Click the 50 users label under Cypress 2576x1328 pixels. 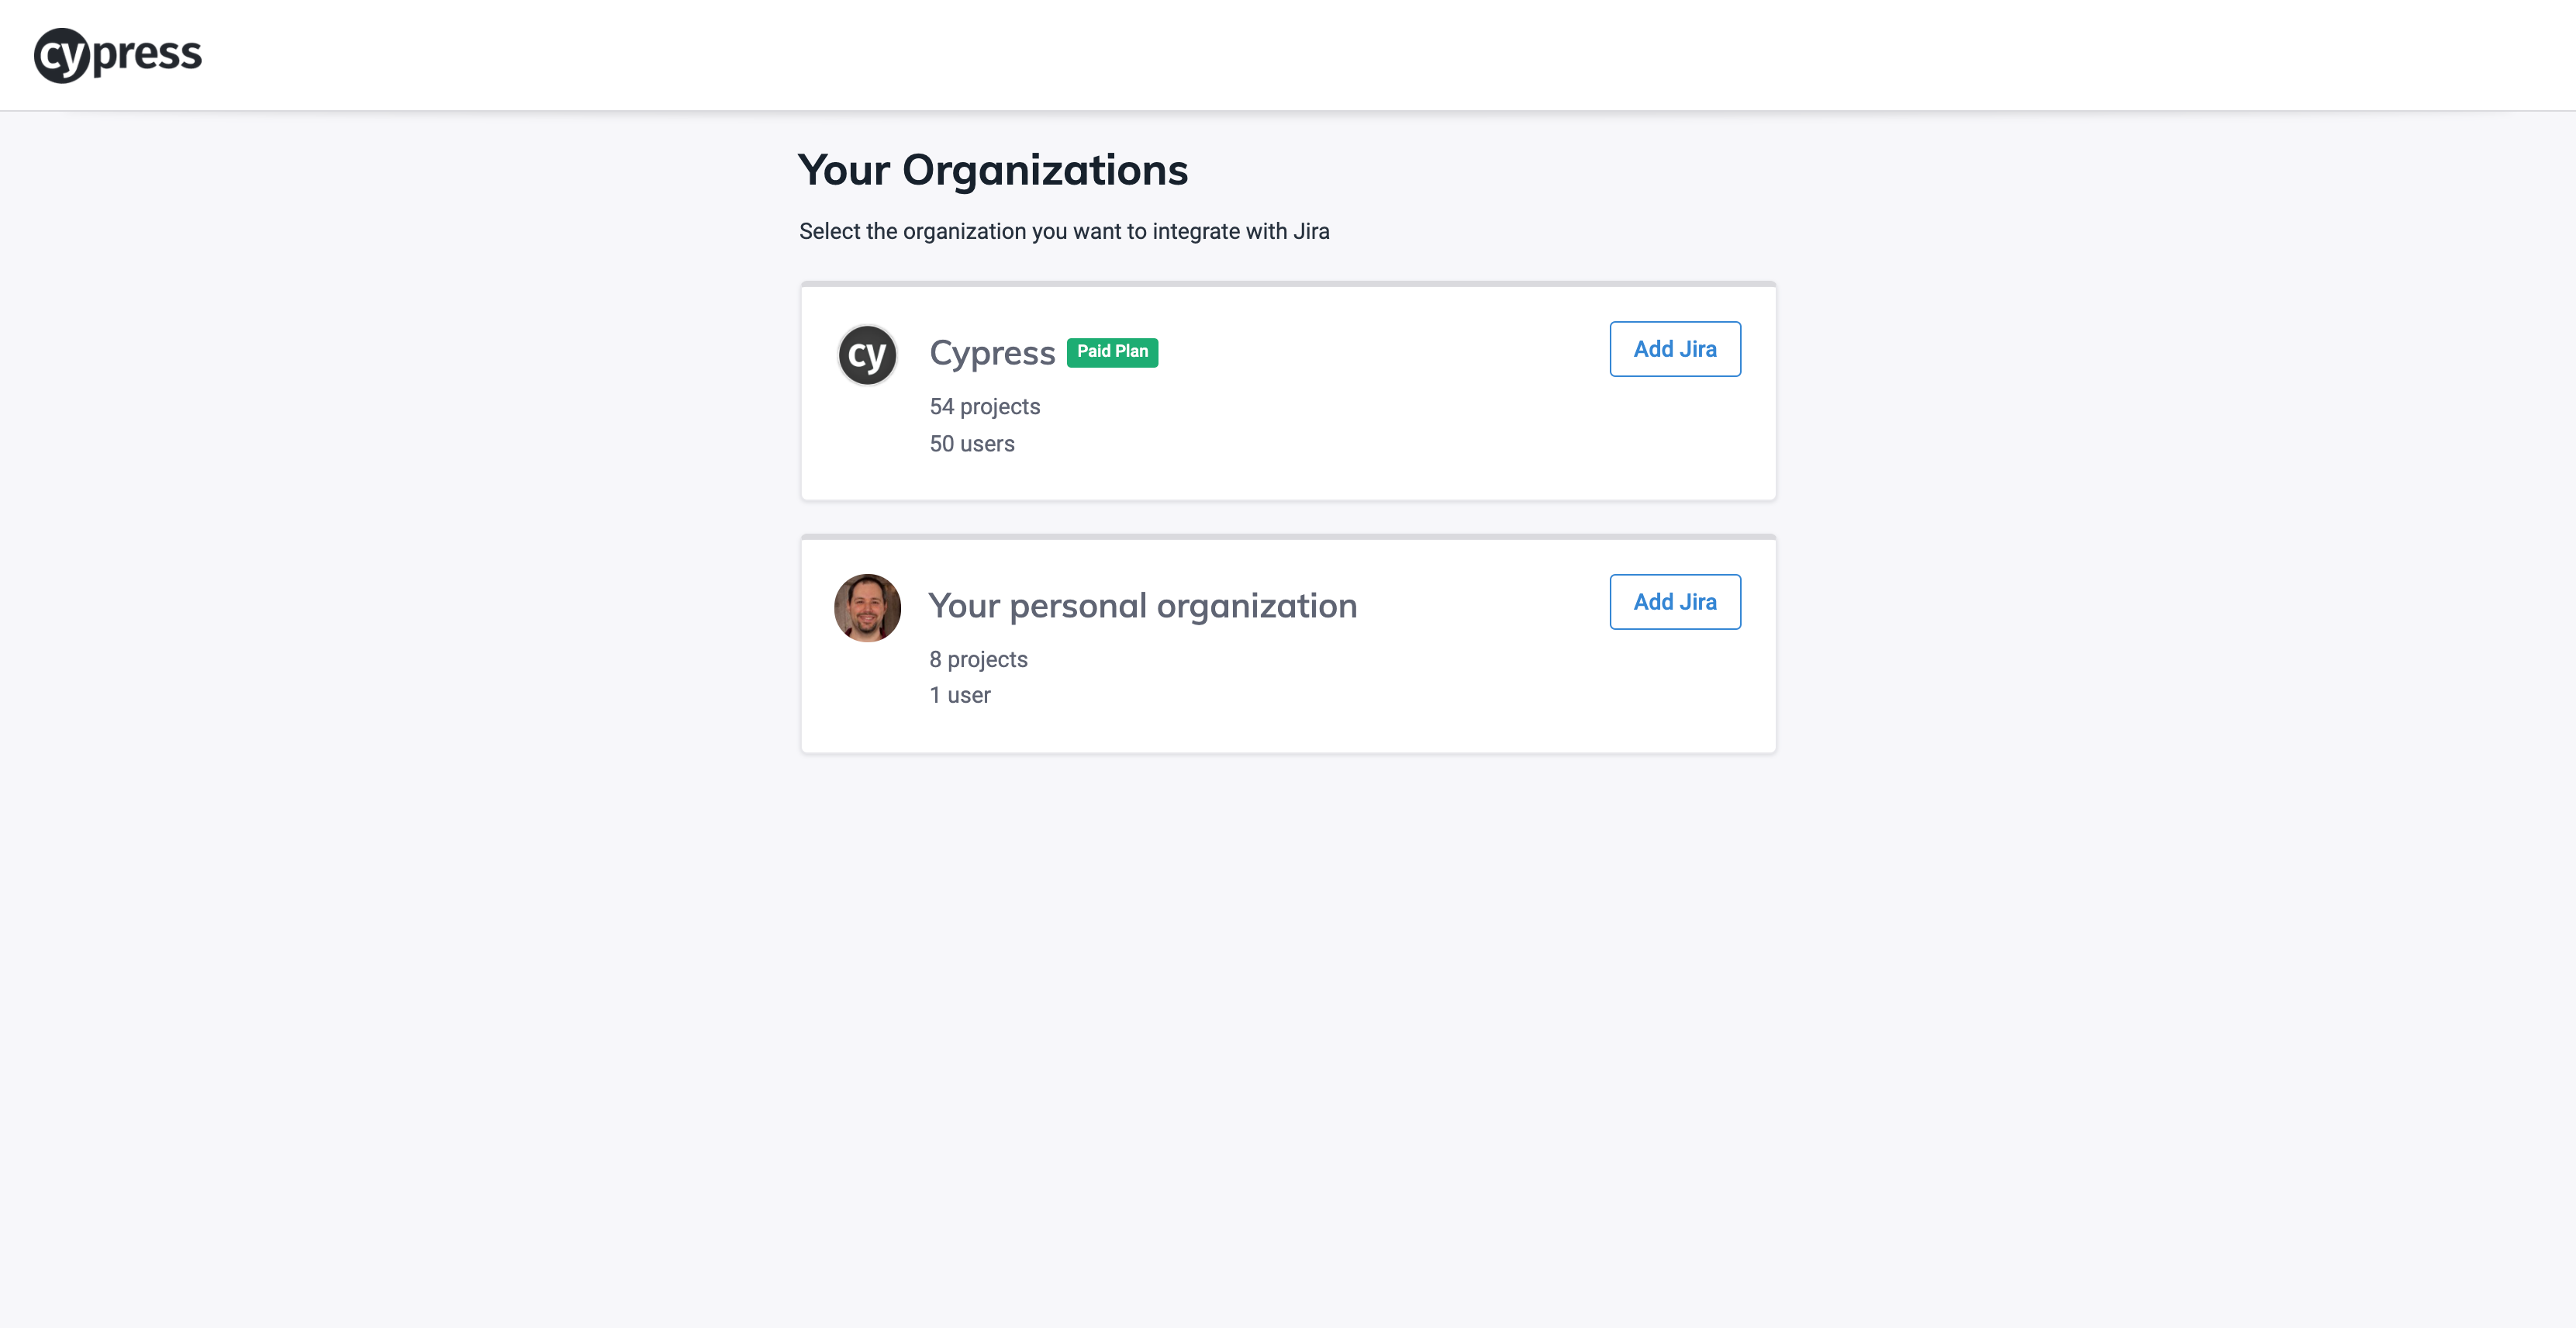click(x=971, y=443)
